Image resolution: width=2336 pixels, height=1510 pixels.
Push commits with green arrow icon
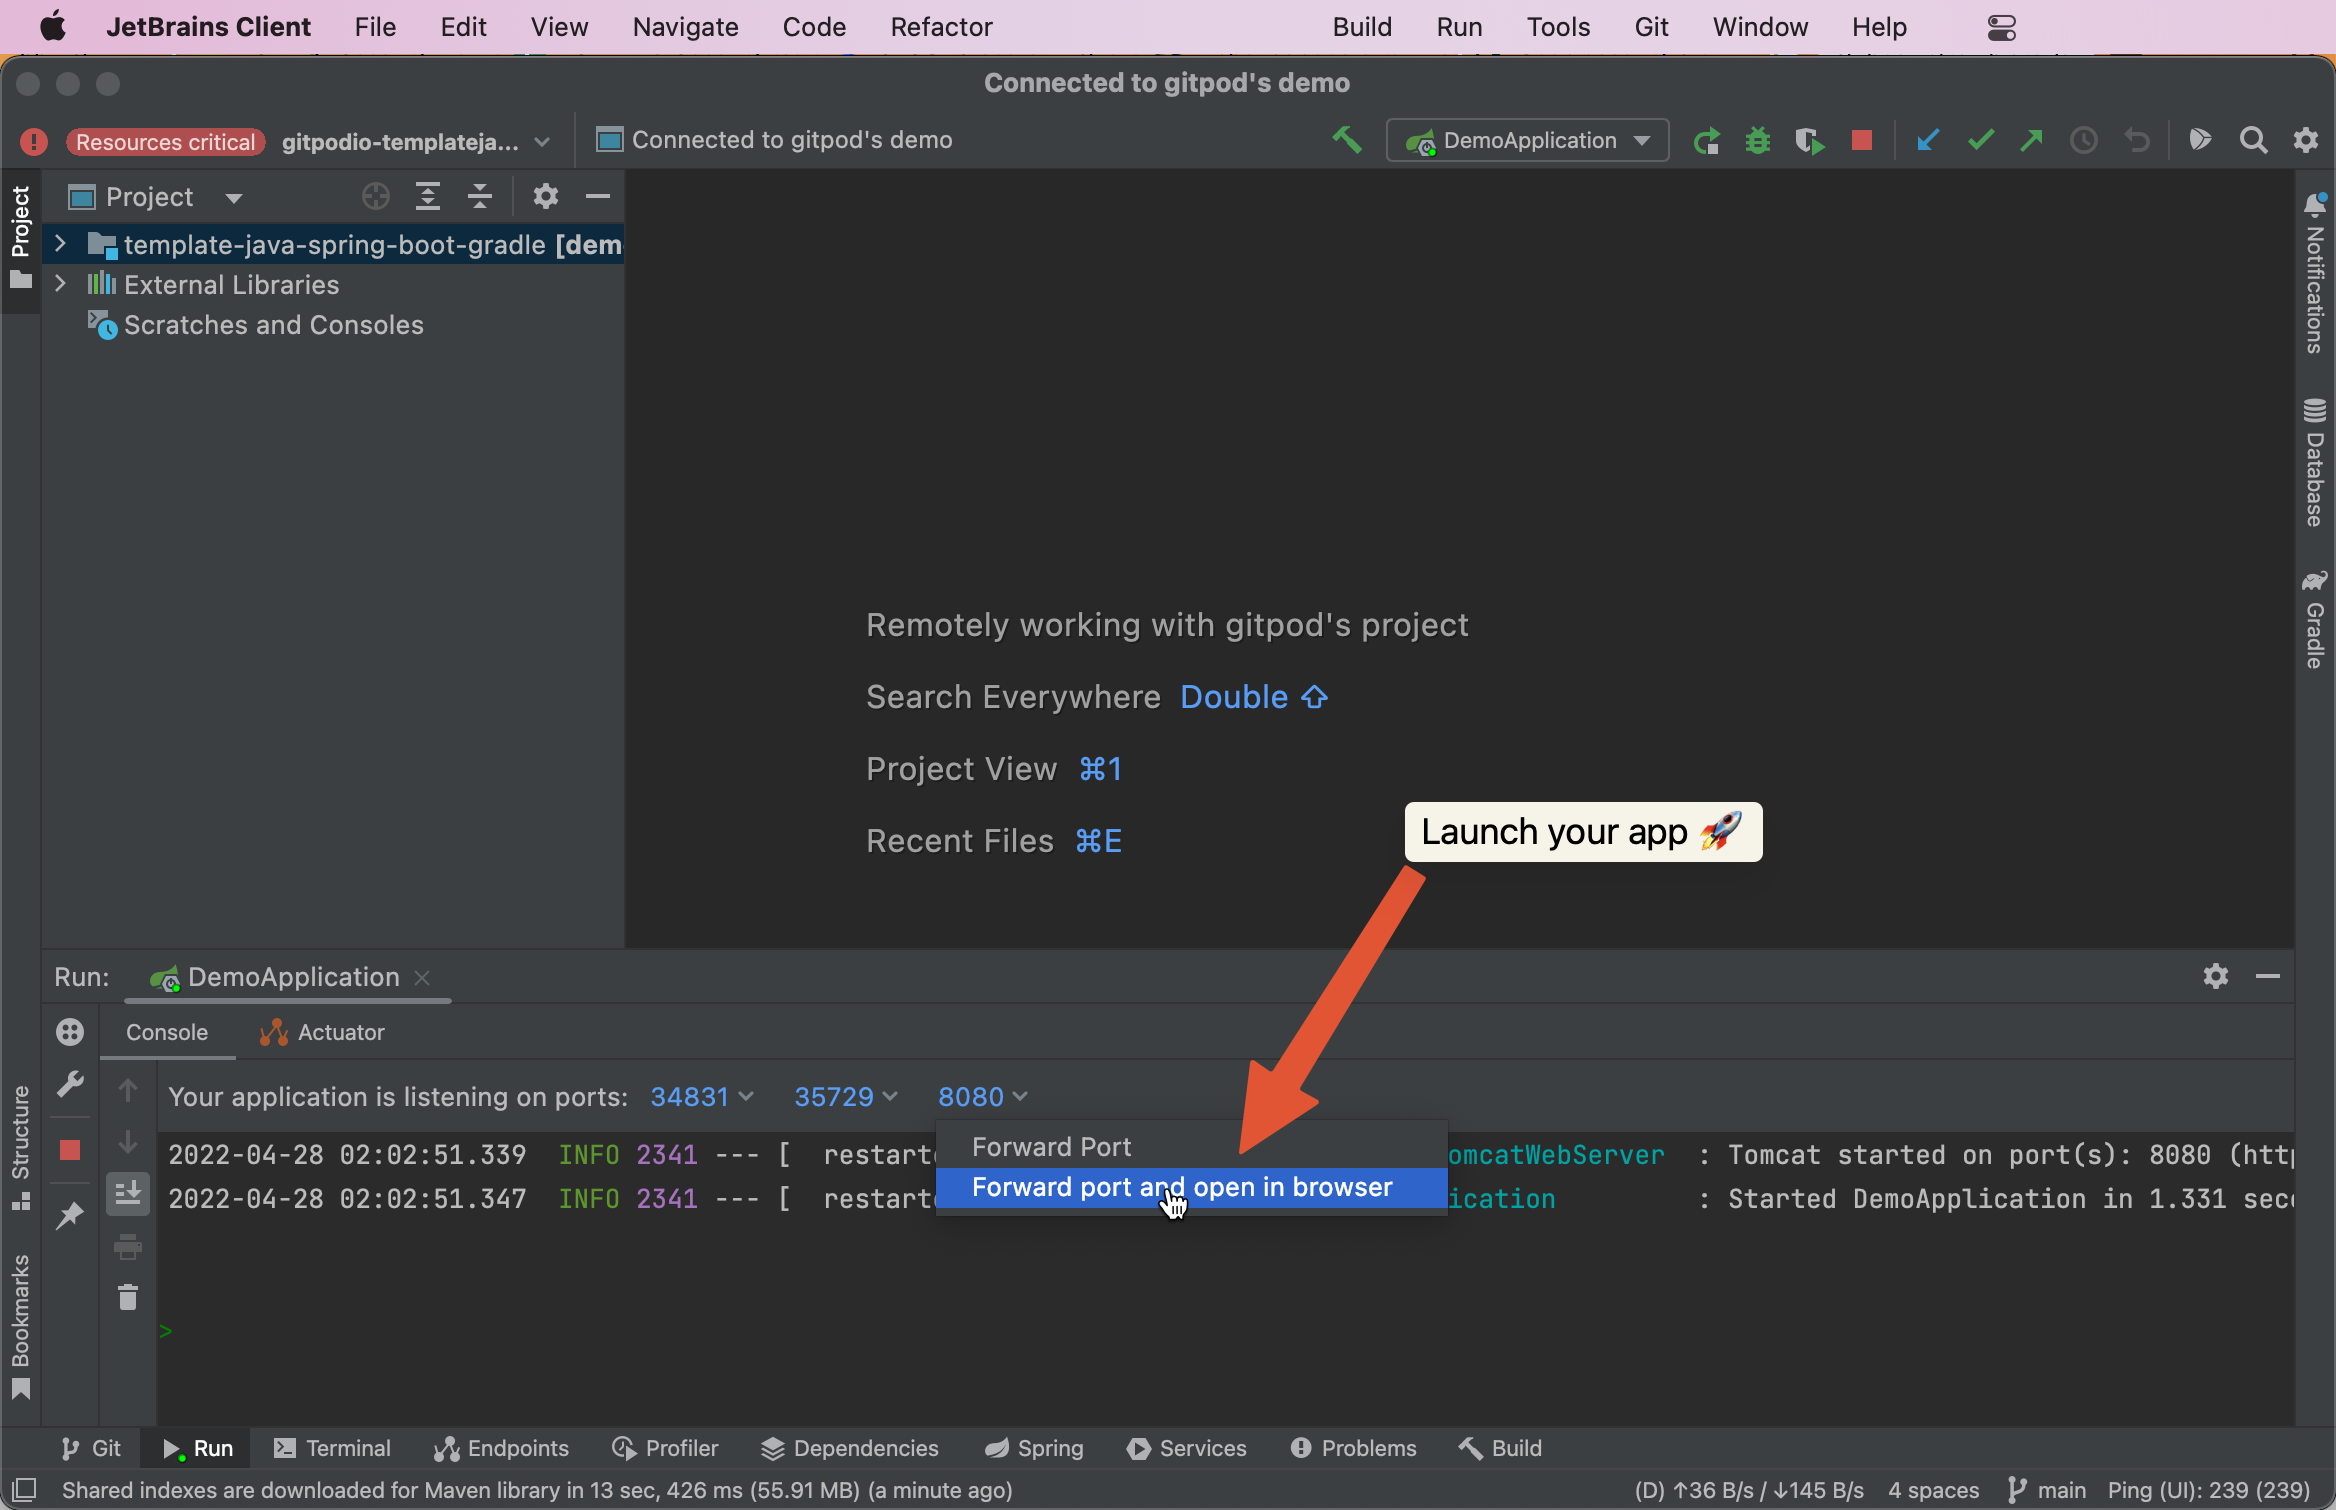tap(2031, 141)
